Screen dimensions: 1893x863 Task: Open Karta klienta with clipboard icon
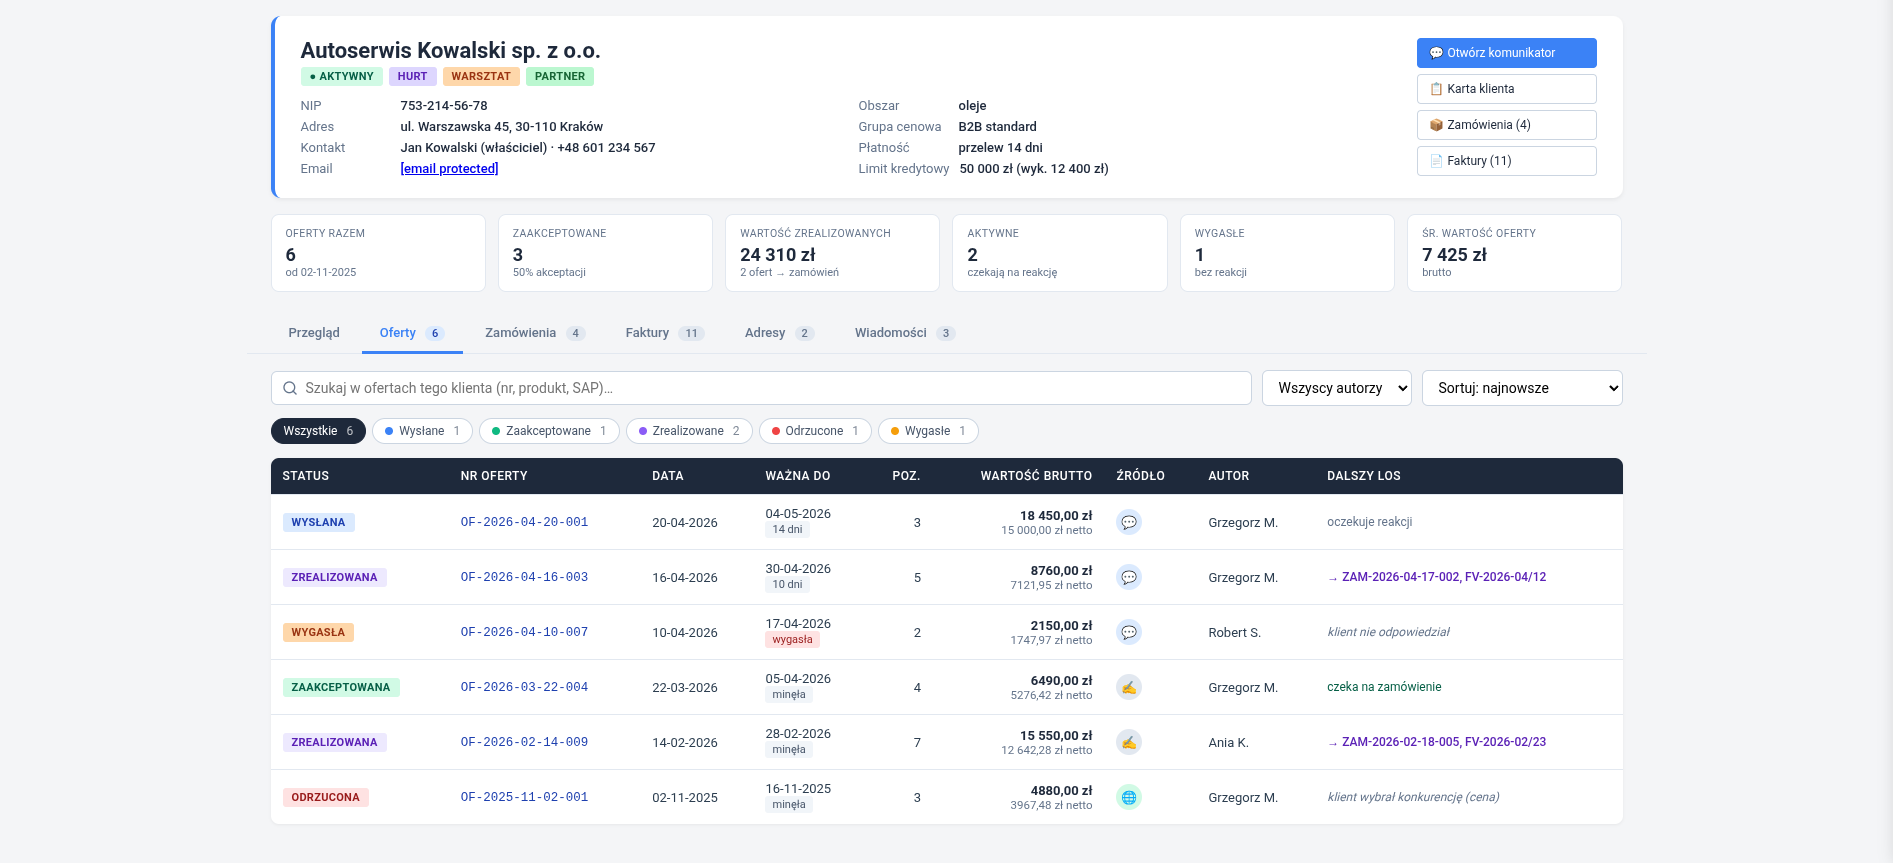click(1506, 89)
